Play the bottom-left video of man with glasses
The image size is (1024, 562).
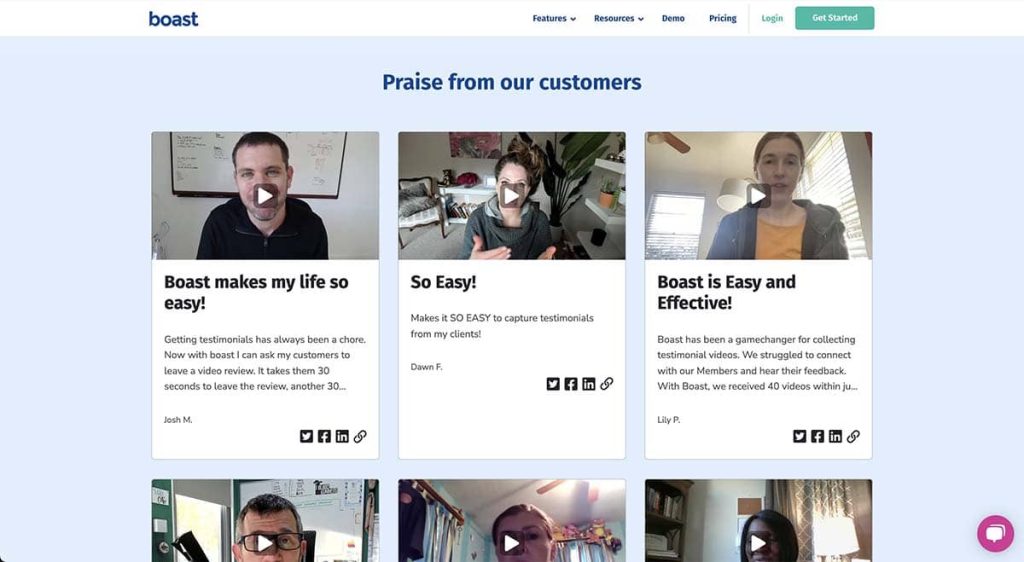pyautogui.click(x=265, y=542)
